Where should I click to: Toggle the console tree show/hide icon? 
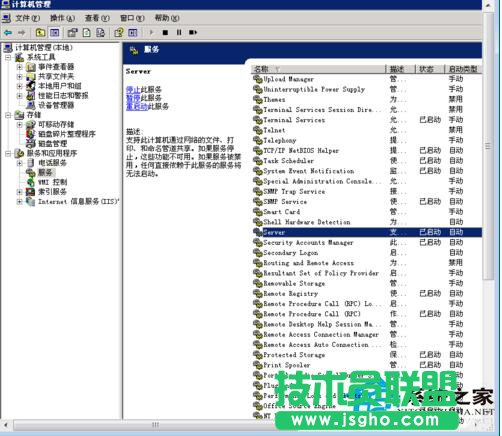(55, 33)
